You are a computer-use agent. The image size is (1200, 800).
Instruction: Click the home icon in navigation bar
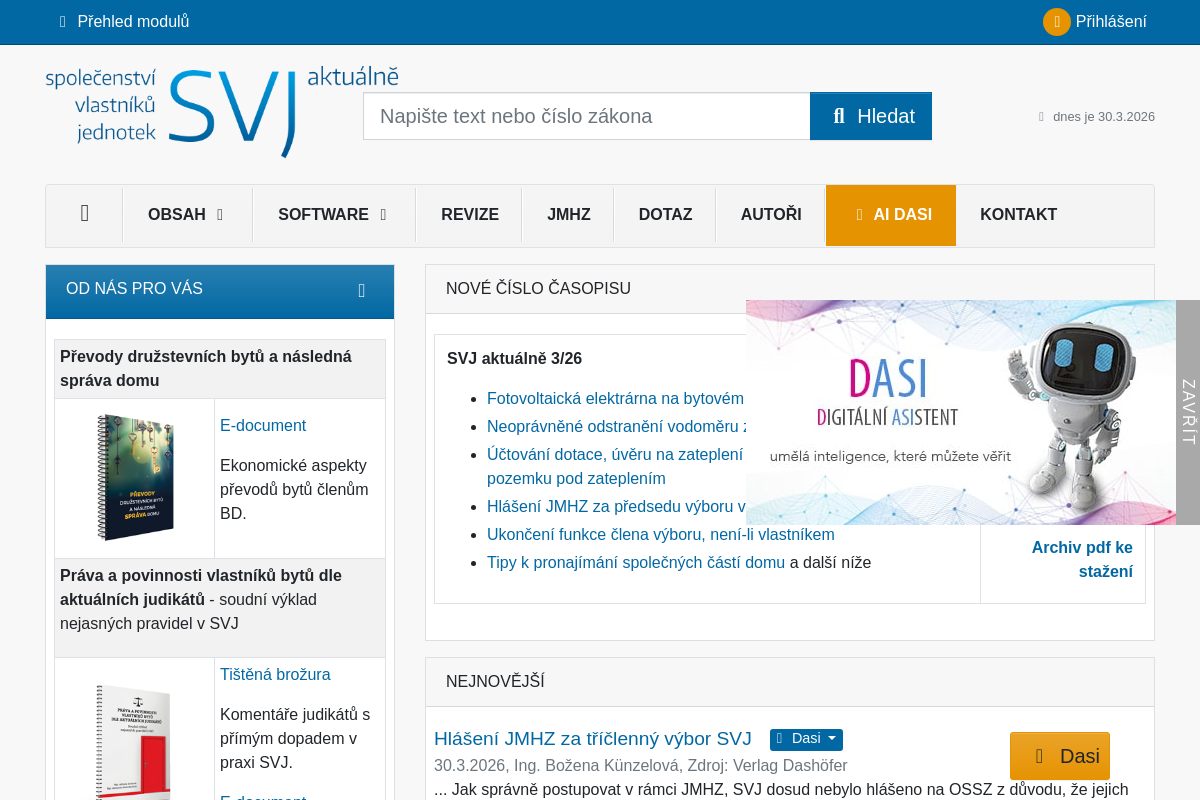84,214
